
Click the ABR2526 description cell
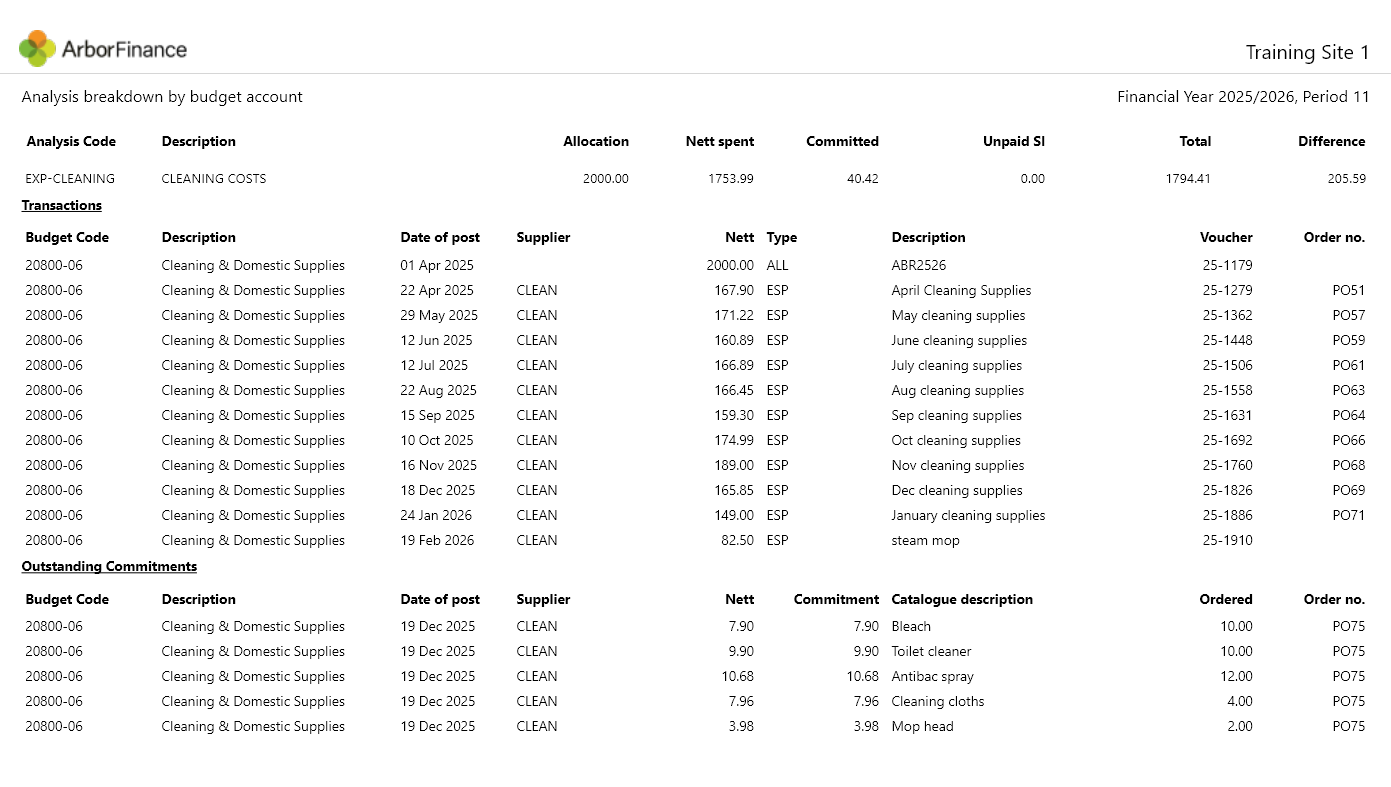coord(919,265)
